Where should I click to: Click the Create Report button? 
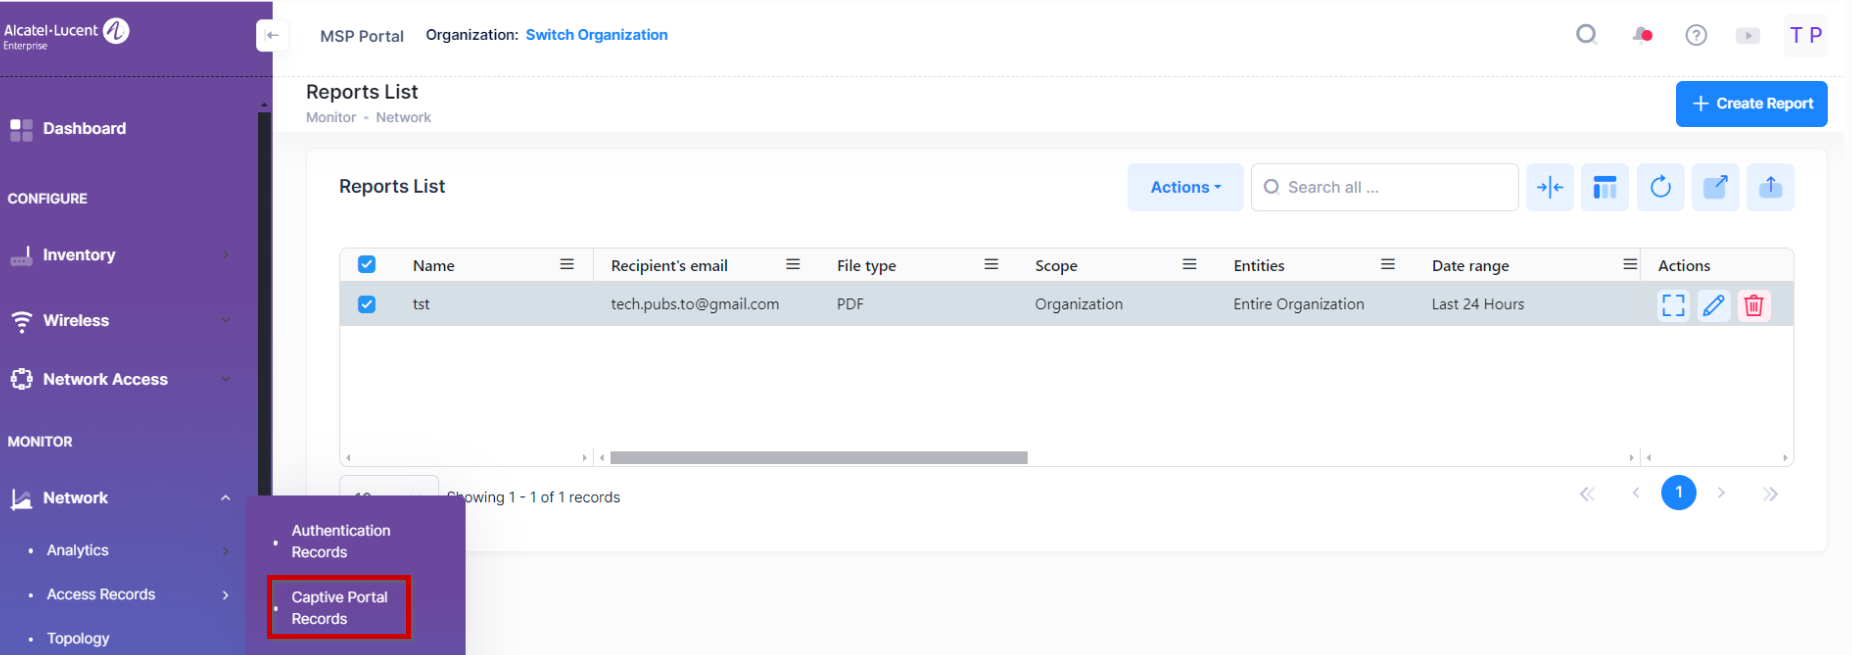click(x=1751, y=104)
